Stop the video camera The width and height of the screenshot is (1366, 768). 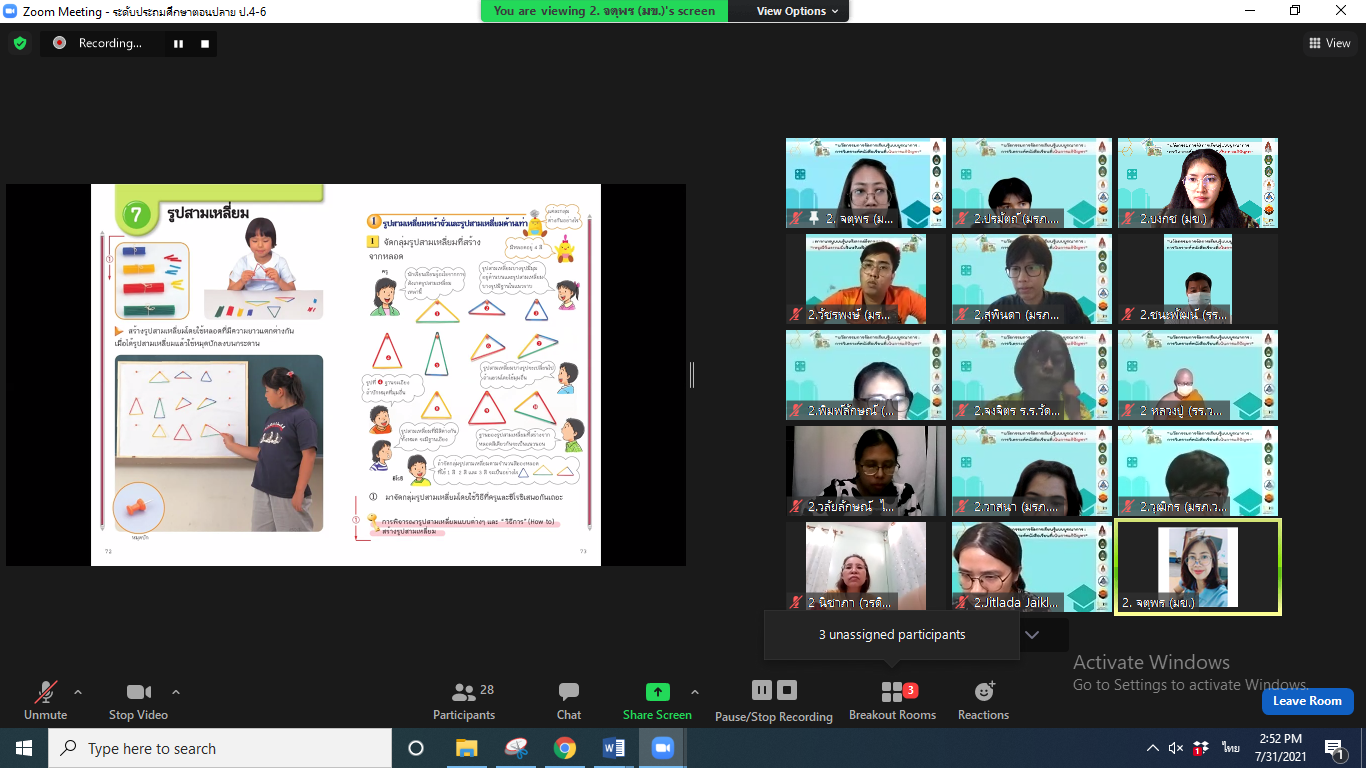[x=138, y=701]
